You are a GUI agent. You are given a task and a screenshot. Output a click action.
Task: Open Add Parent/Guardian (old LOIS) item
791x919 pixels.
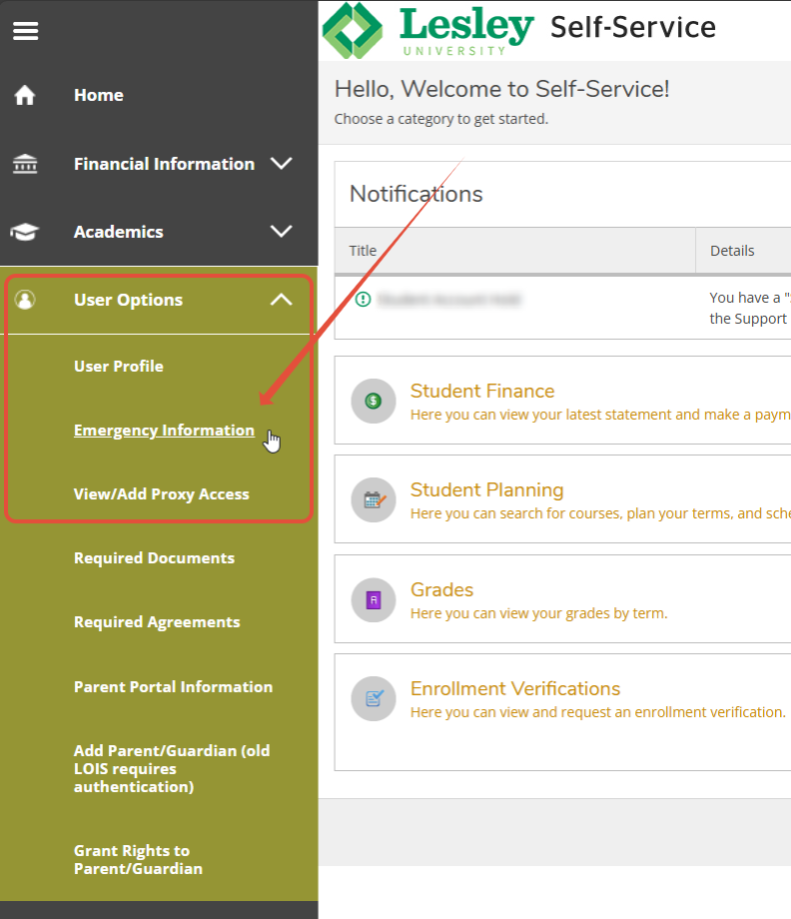click(172, 768)
